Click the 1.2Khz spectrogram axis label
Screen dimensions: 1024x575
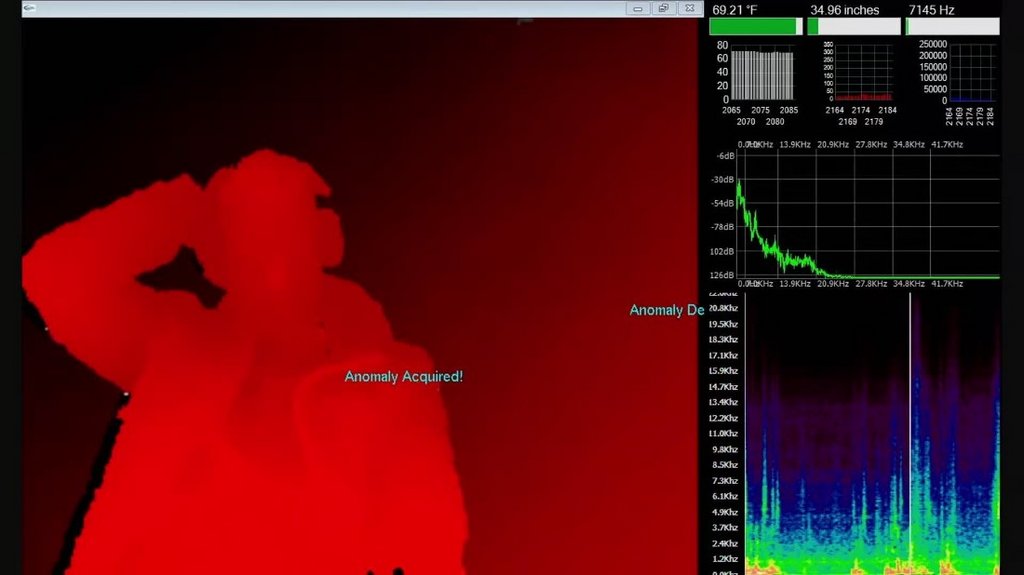tap(725, 559)
